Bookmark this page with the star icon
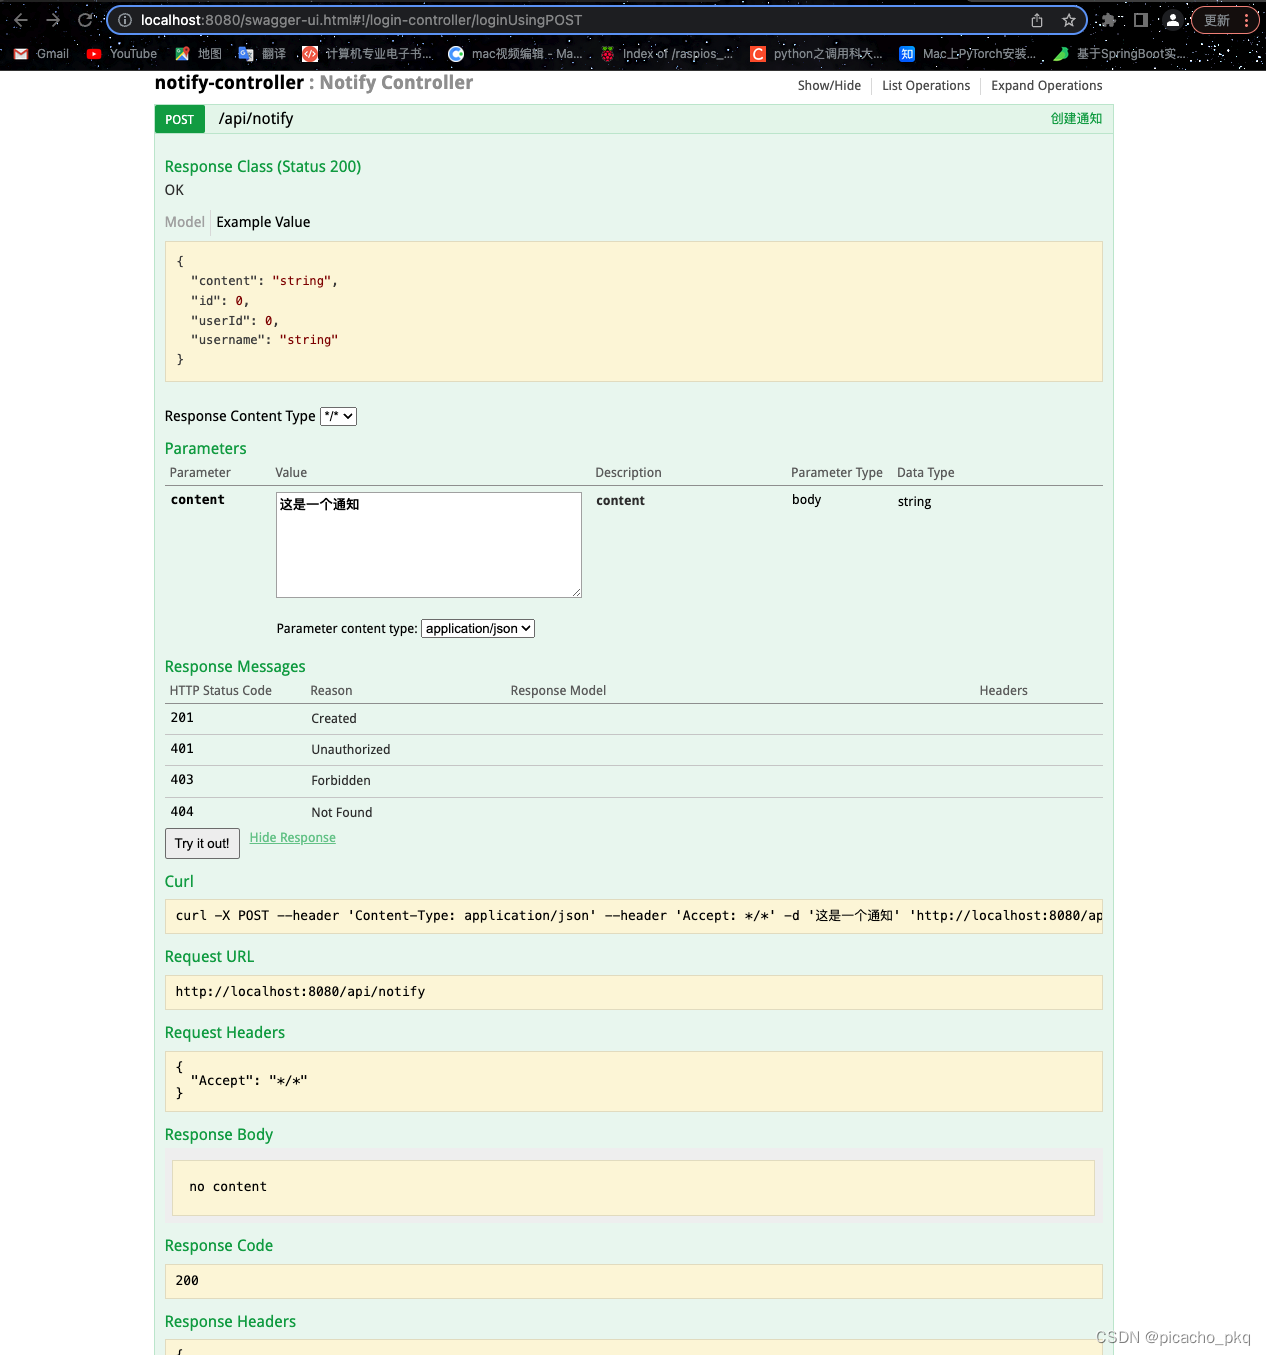The width and height of the screenshot is (1266, 1355). coord(1069,20)
